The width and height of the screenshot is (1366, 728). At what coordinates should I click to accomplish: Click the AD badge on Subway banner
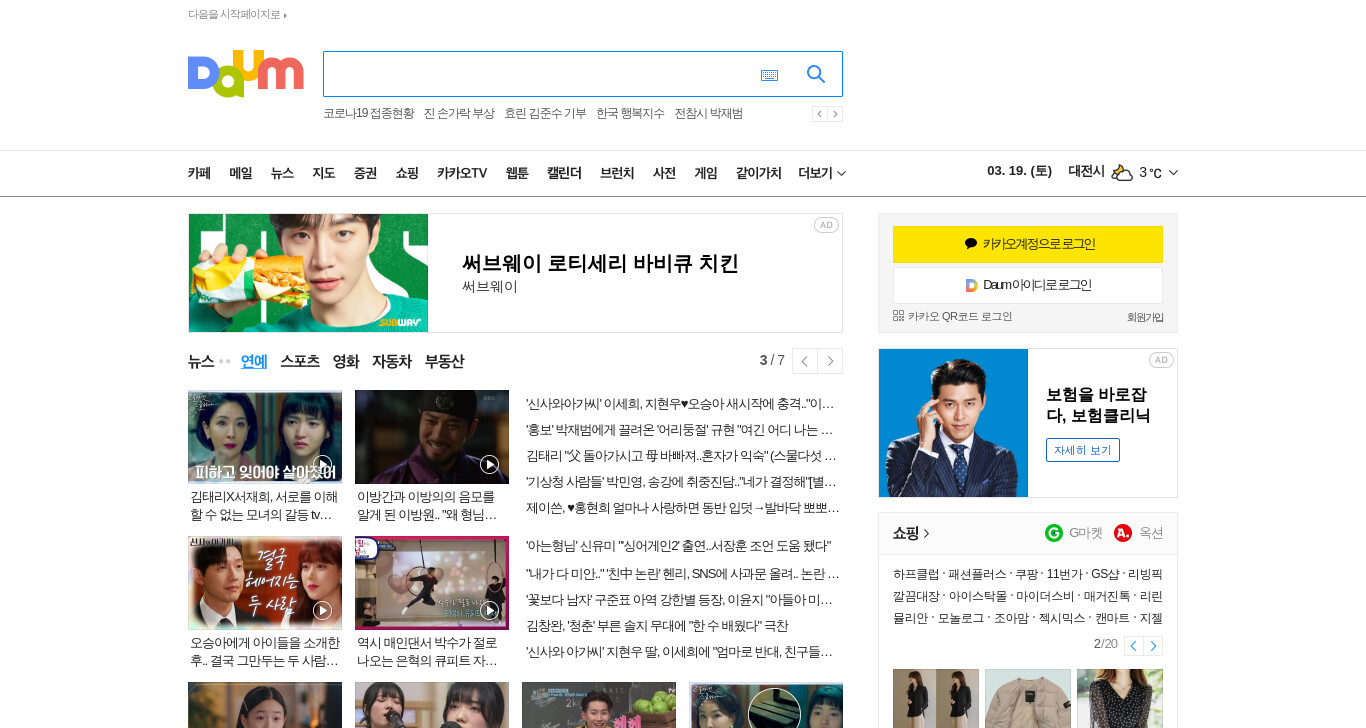(826, 225)
